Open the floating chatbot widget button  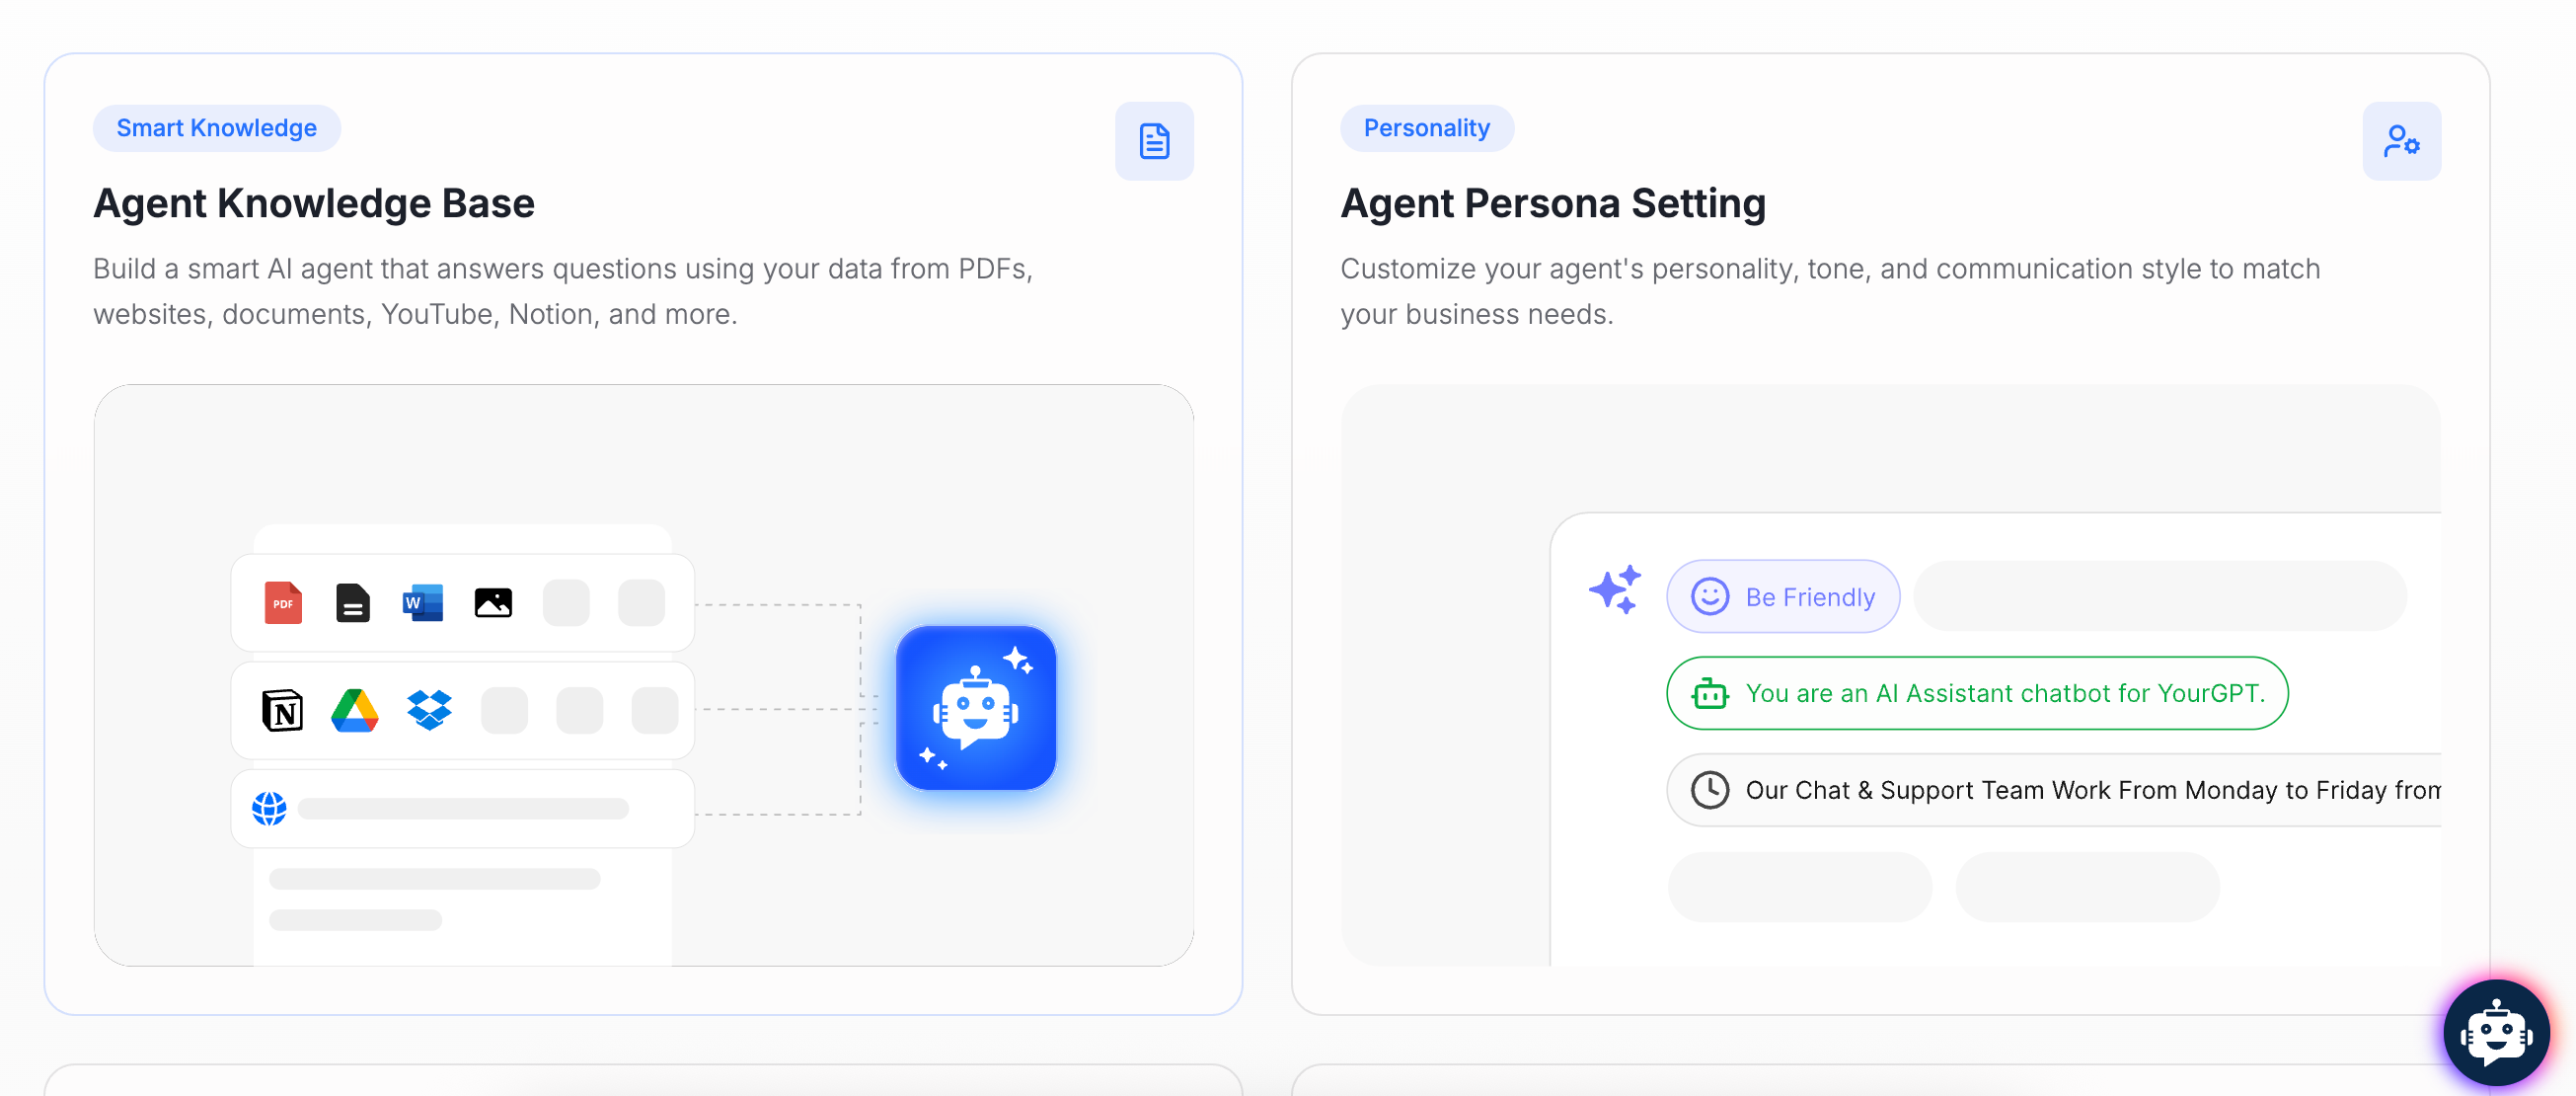click(x=2496, y=1033)
